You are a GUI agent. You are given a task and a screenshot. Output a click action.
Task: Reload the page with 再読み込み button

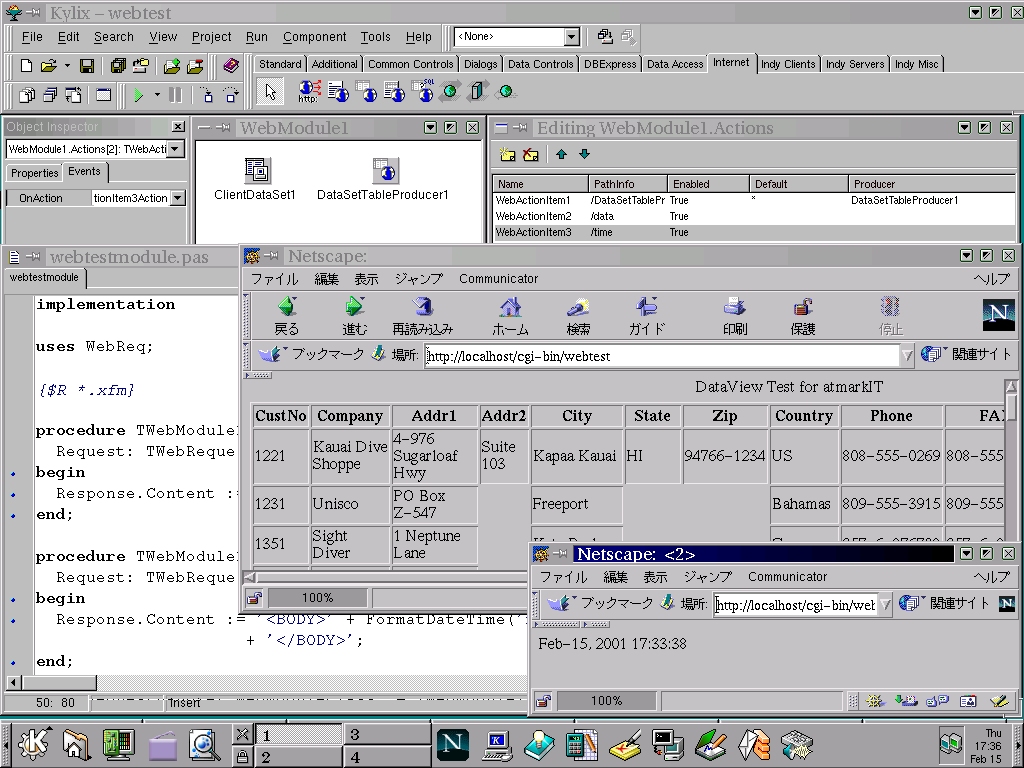point(423,316)
